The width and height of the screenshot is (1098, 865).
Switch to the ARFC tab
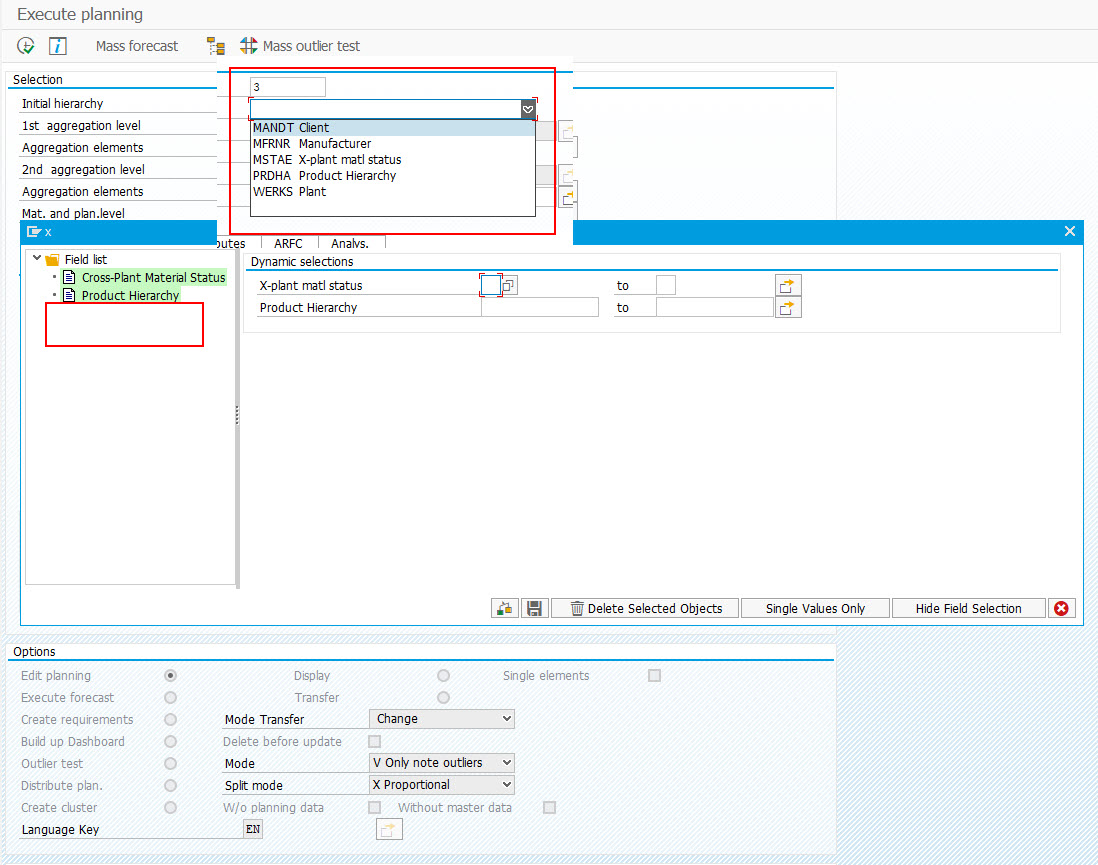point(288,243)
